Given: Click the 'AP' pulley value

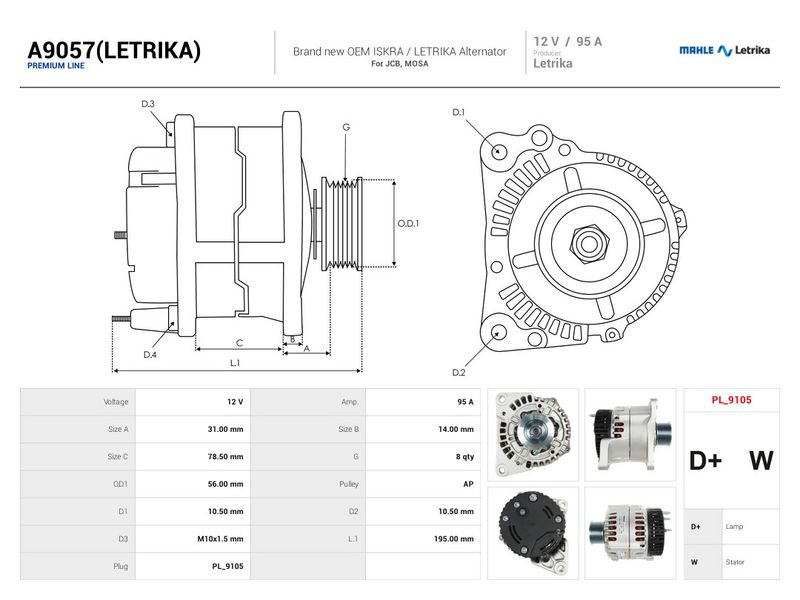Looking at the screenshot, I should [468, 484].
